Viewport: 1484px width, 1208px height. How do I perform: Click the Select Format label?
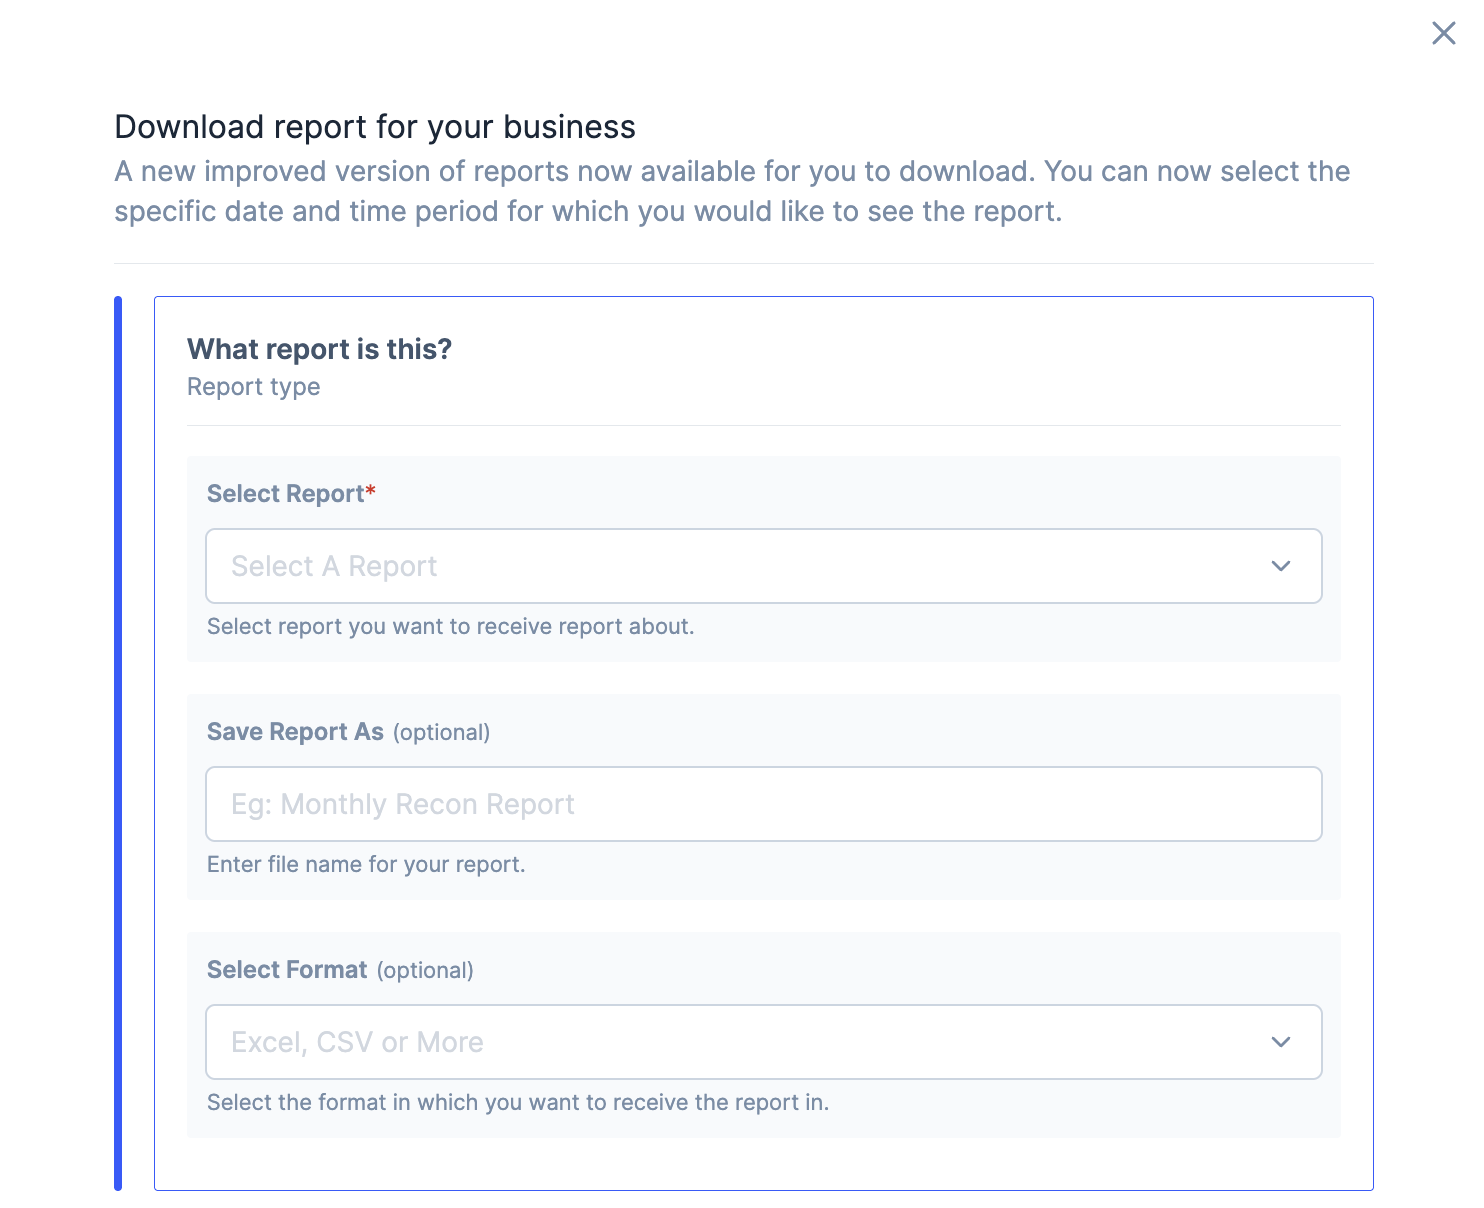point(287,969)
